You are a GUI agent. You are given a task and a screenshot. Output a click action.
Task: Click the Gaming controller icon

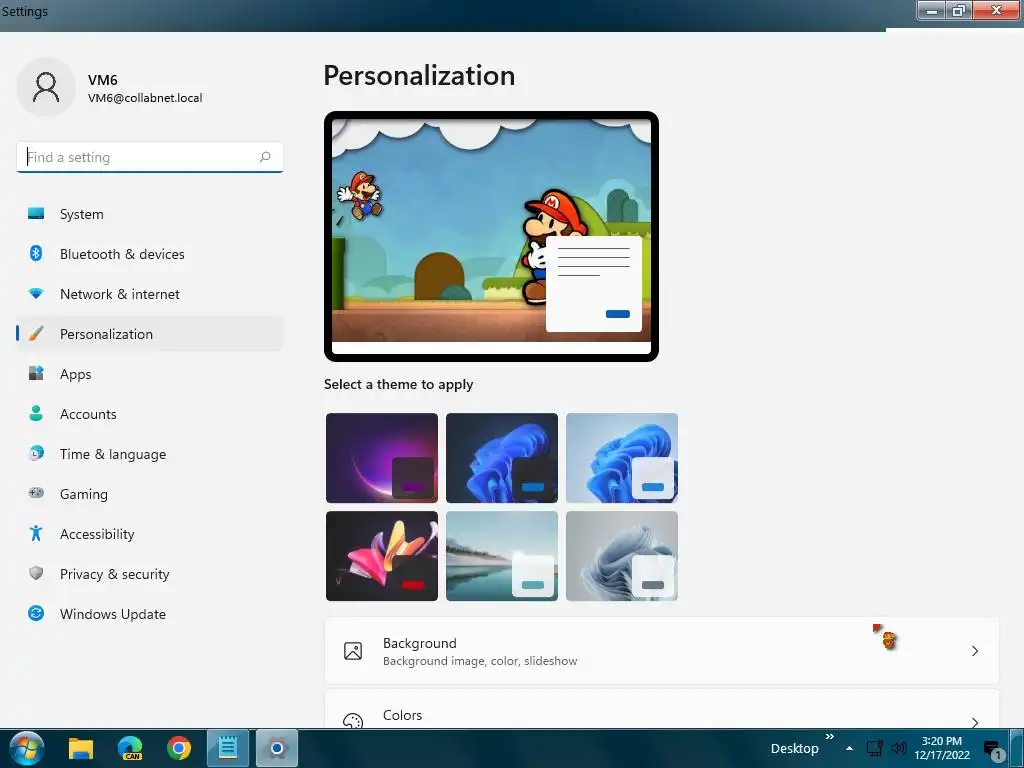coord(36,493)
